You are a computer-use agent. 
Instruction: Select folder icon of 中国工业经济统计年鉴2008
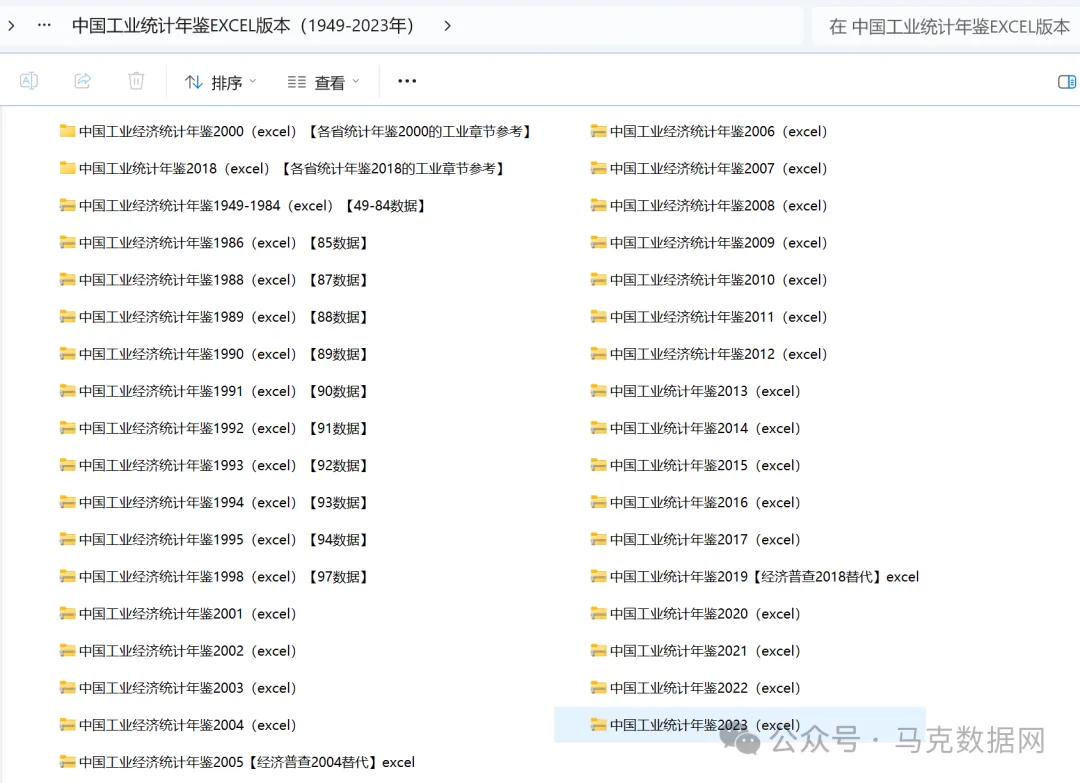599,205
